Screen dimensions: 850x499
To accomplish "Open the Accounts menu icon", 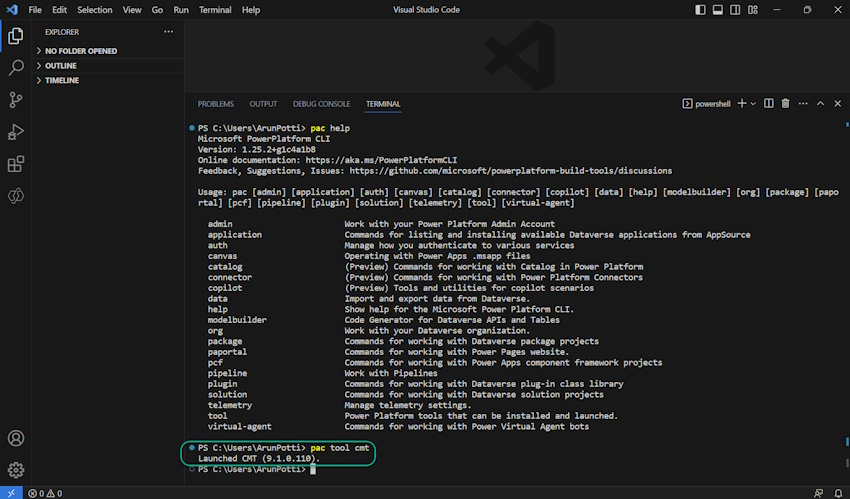I will click(16, 438).
